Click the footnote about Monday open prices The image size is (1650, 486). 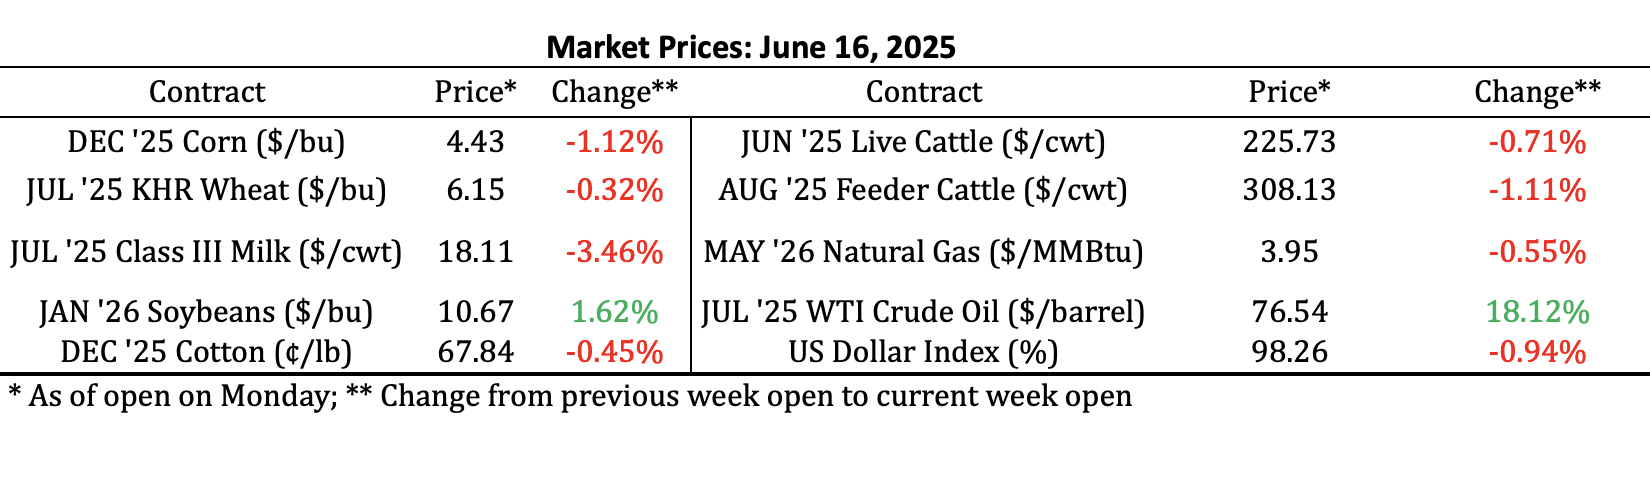570,396
